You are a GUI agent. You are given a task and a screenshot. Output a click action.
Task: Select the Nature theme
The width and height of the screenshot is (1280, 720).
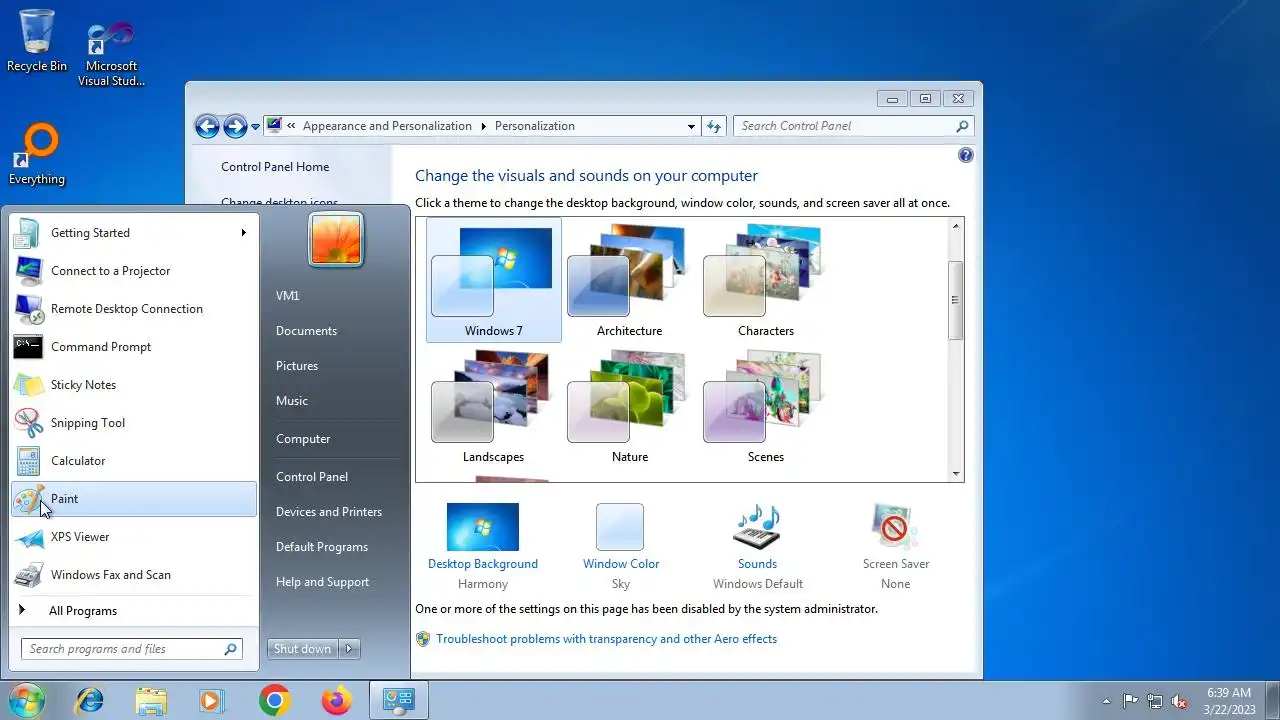pyautogui.click(x=630, y=406)
